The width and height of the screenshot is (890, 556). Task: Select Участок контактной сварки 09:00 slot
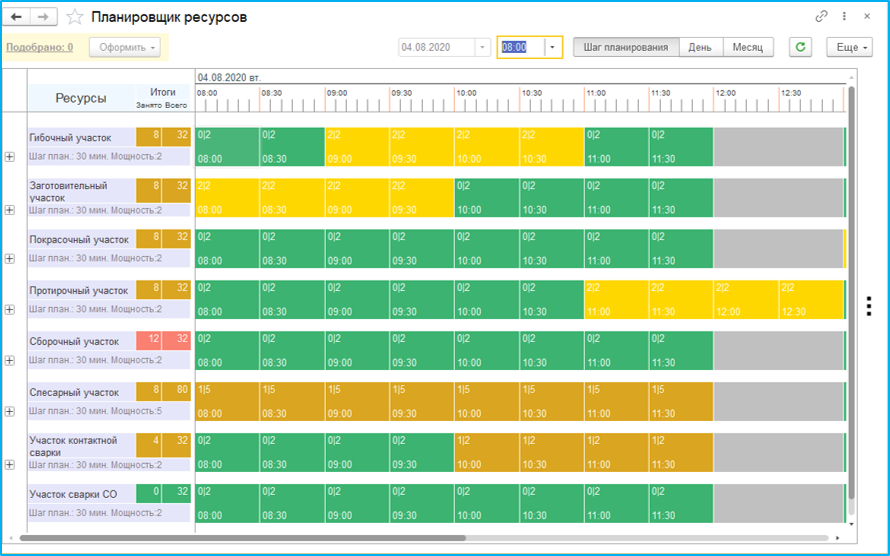pyautogui.click(x=357, y=453)
